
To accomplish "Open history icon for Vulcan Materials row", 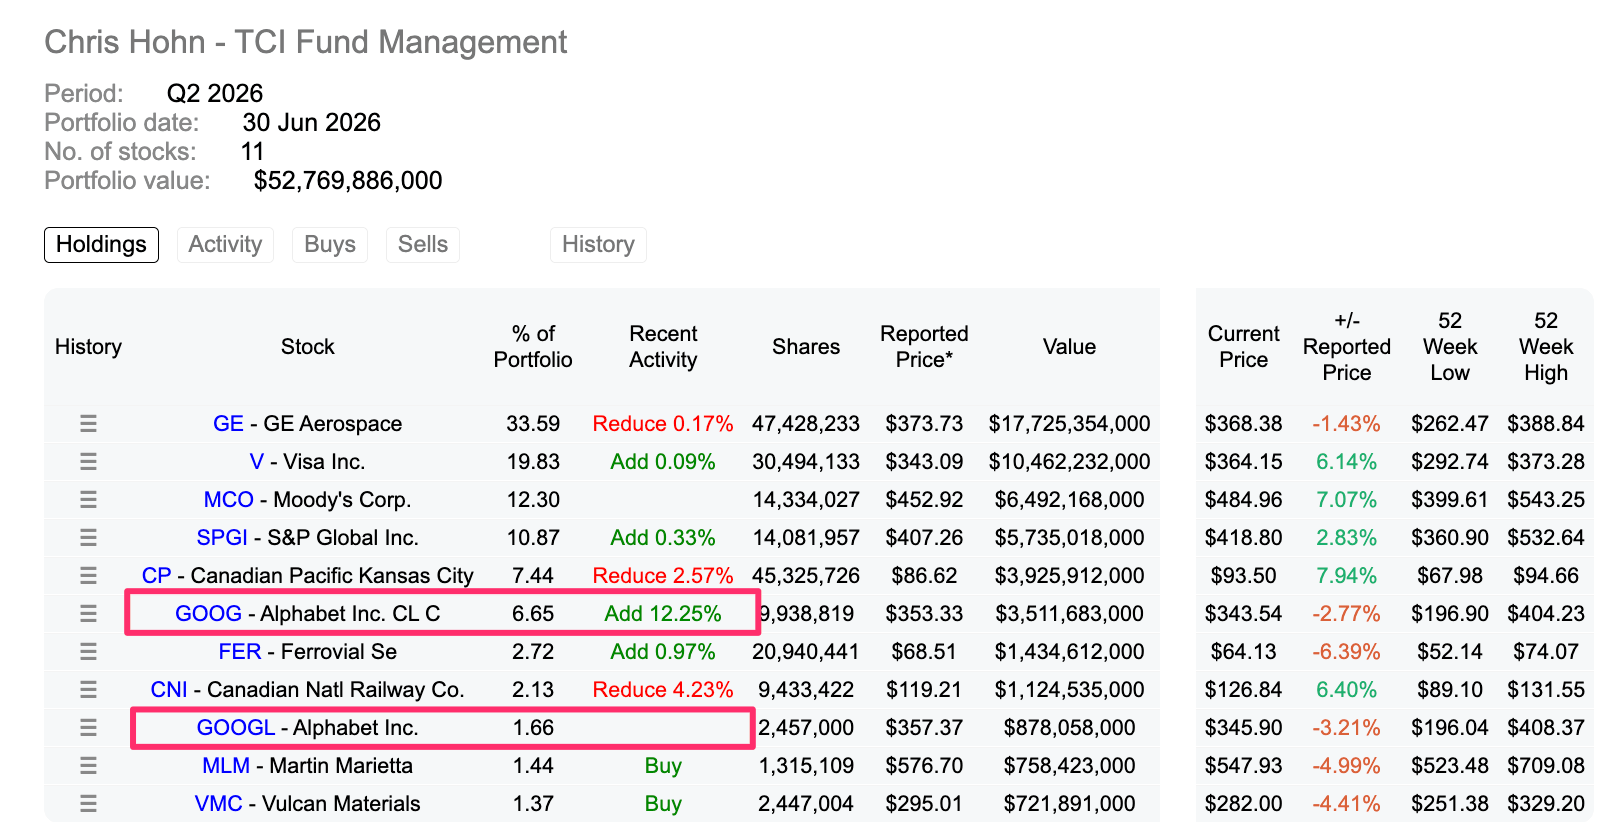I will tap(88, 804).
